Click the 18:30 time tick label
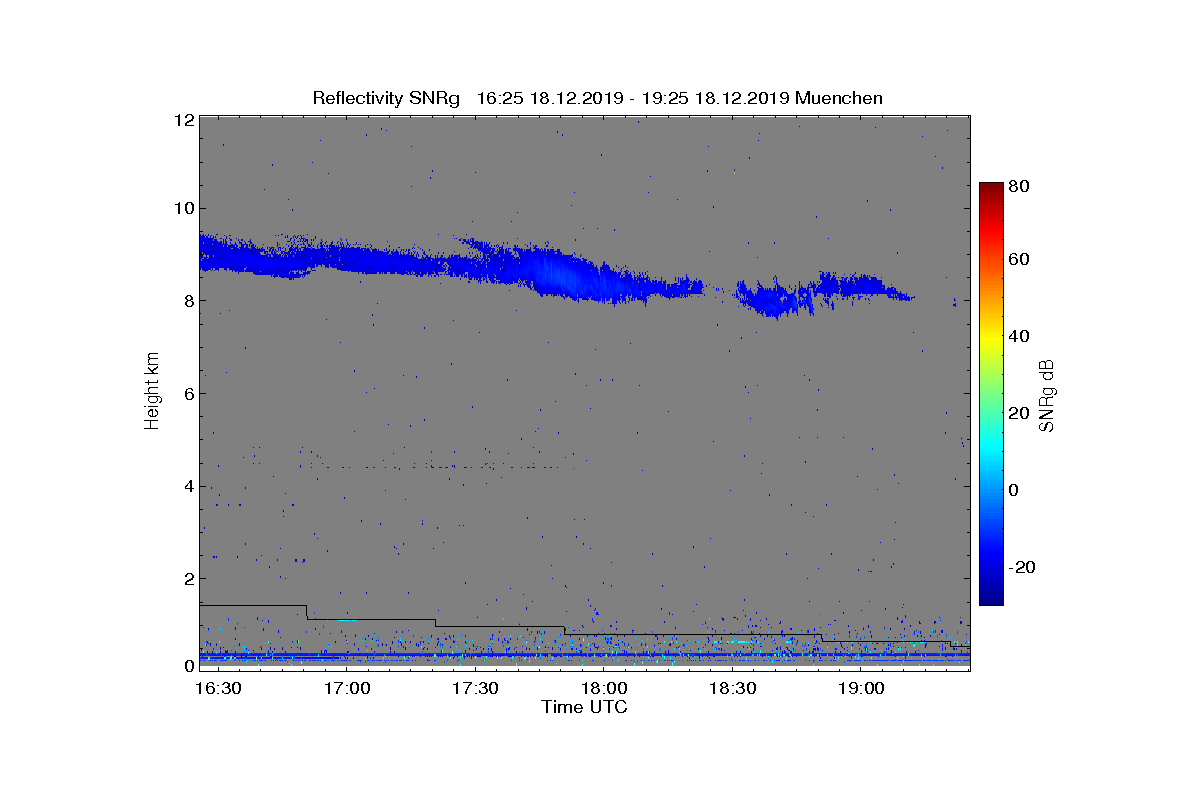This screenshot has height=800, width=1200. [x=732, y=688]
